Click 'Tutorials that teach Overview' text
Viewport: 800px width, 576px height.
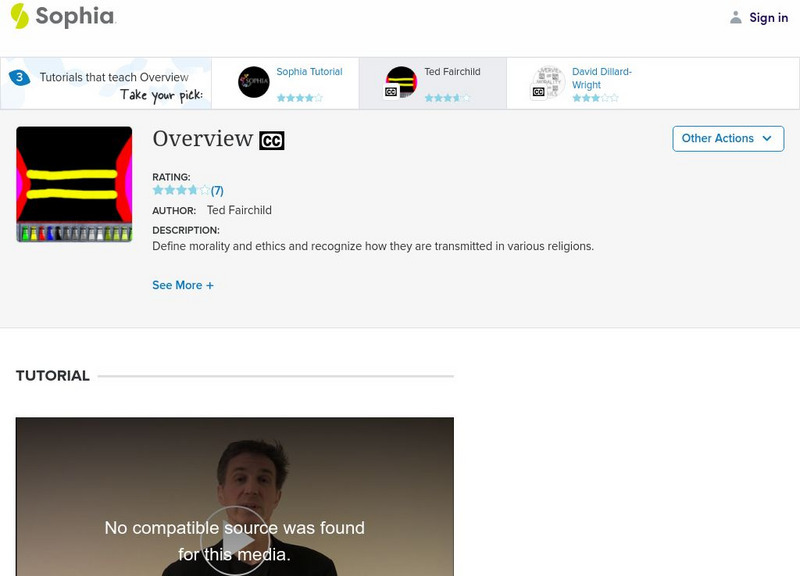pyautogui.click(x=114, y=78)
